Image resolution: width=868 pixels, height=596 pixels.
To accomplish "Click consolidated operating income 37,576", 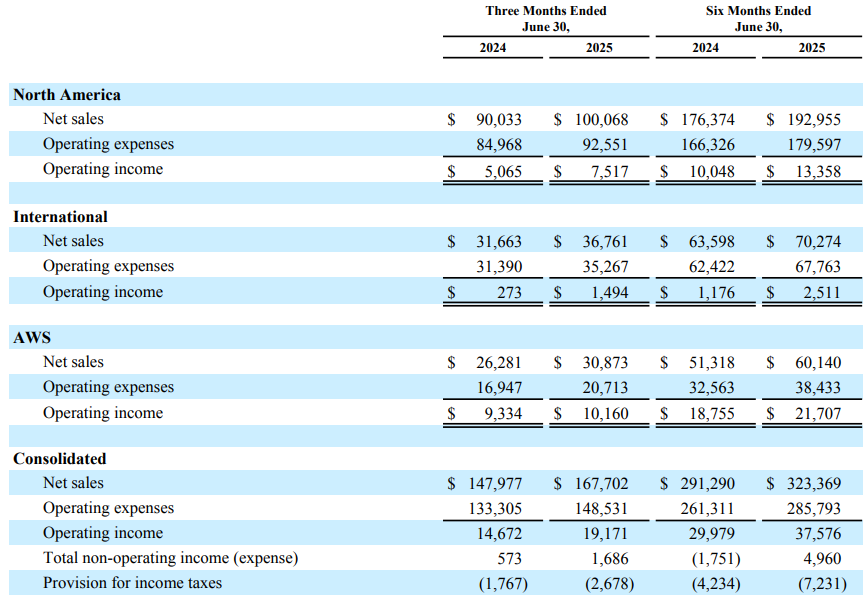I will tap(818, 533).
